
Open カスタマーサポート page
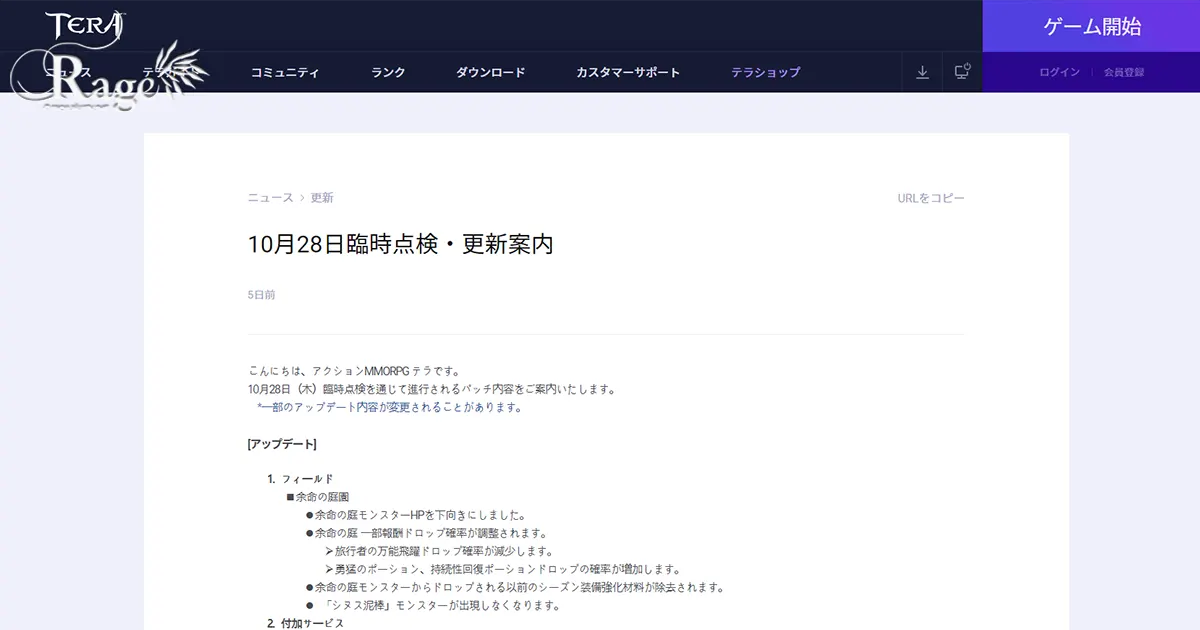628,72
